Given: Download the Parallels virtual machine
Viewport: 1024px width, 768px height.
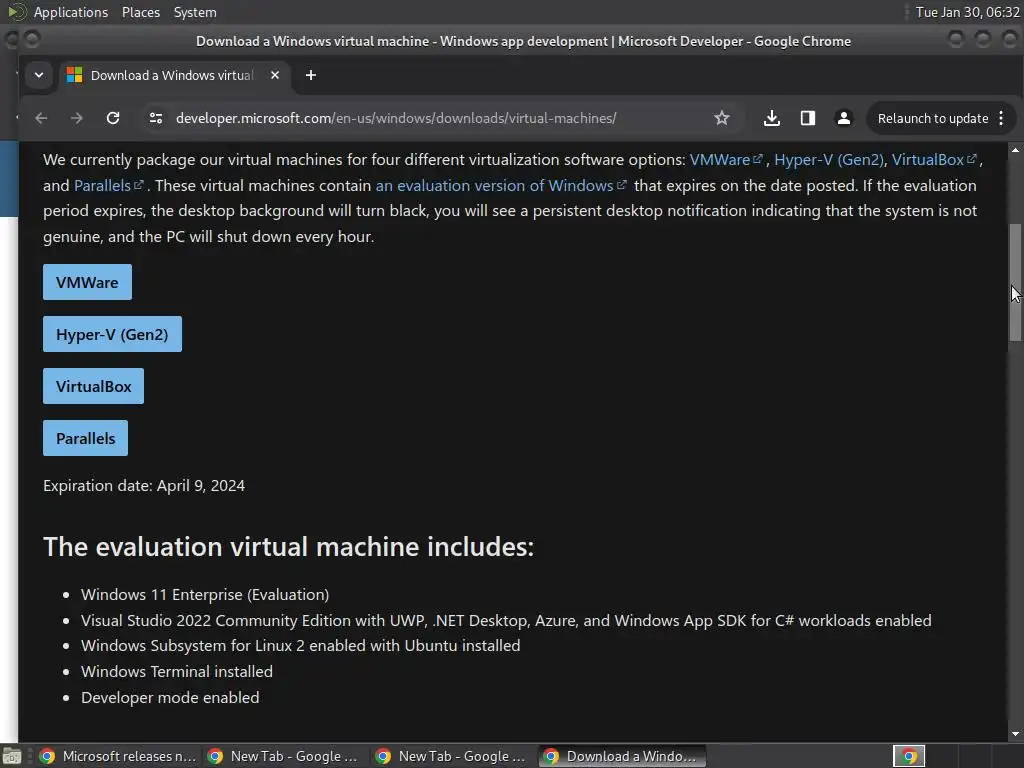Looking at the screenshot, I should [x=86, y=438].
